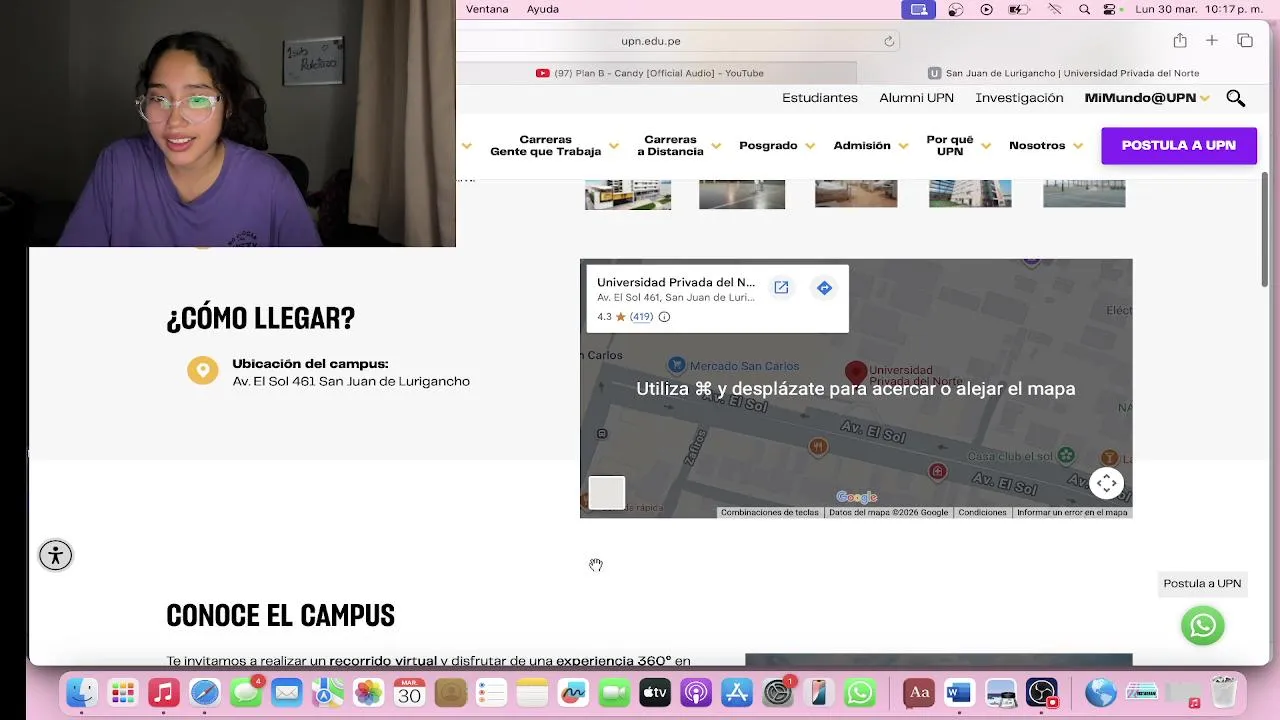Click the Mercado San Carlos map marker
Screen dimensions: 1280x720
(677, 366)
